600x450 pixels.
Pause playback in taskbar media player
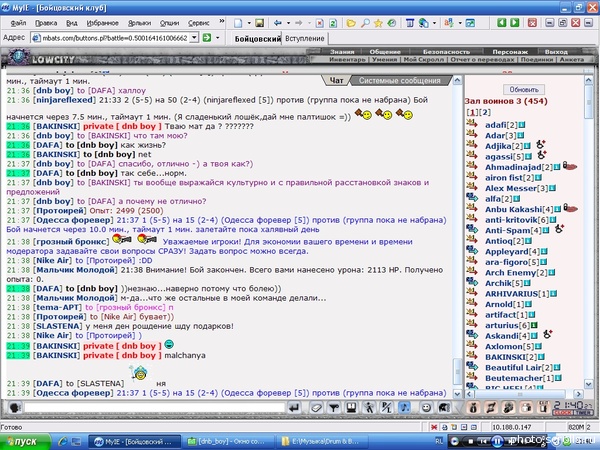coord(497,442)
